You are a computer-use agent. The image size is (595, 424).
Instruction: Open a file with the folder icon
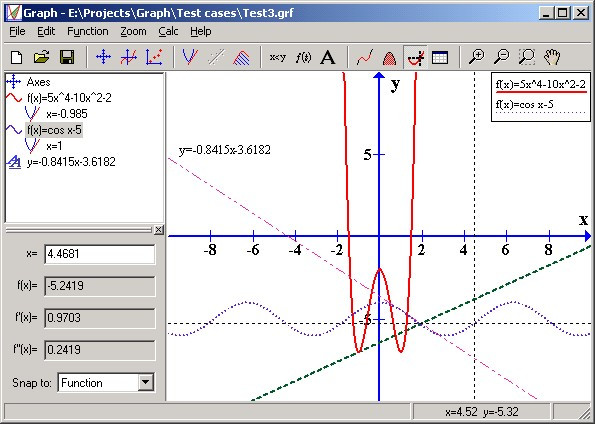point(41,58)
